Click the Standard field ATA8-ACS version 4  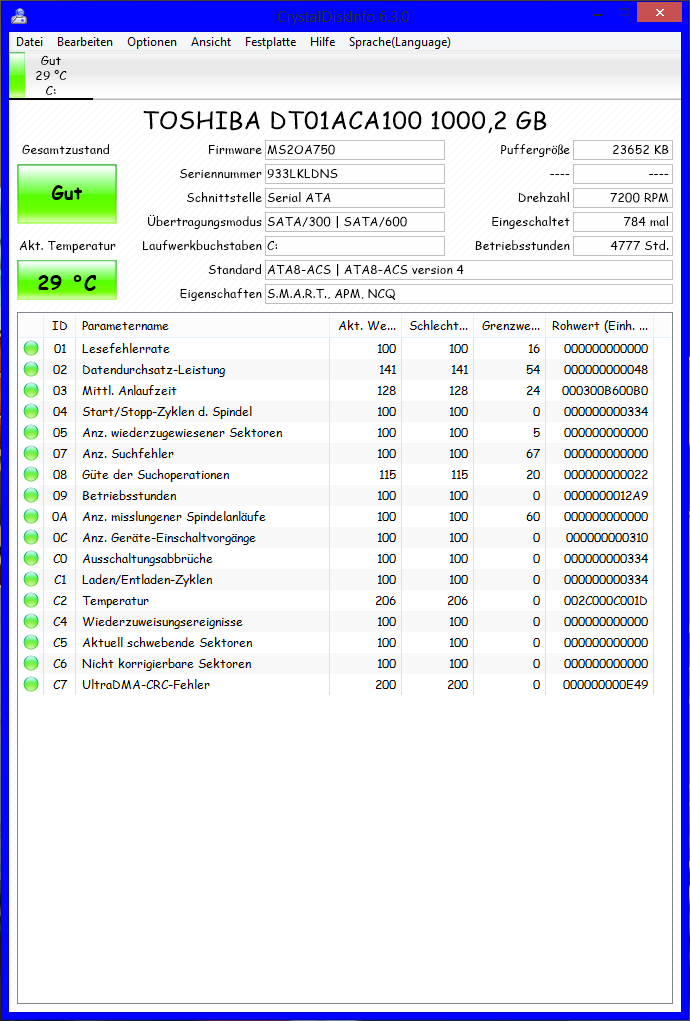tap(469, 270)
